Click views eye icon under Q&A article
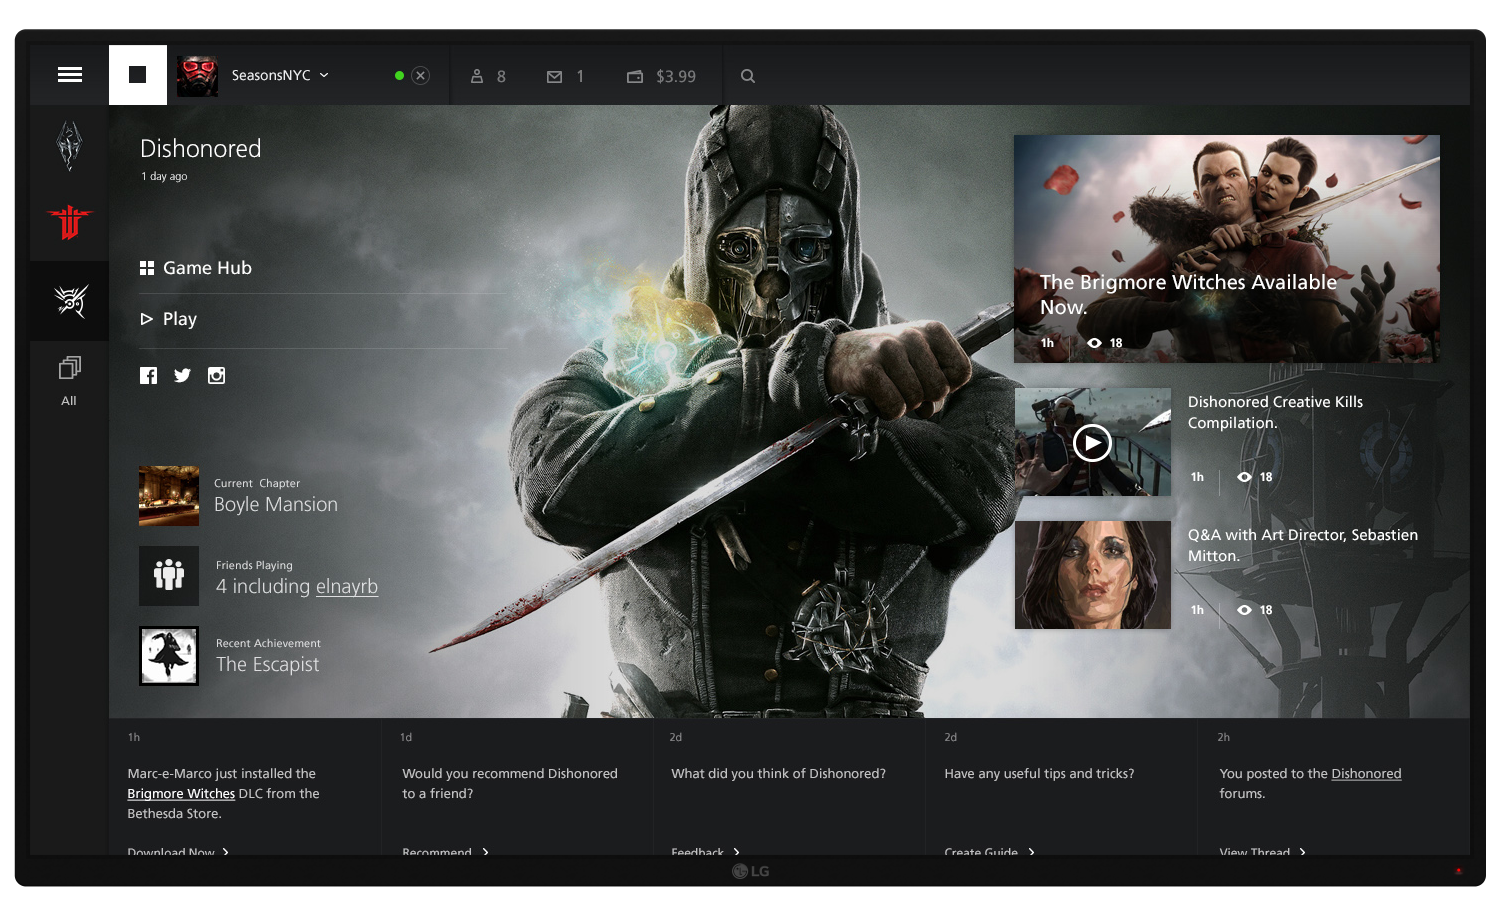Screen dimensions: 1500x900 coord(1245,610)
